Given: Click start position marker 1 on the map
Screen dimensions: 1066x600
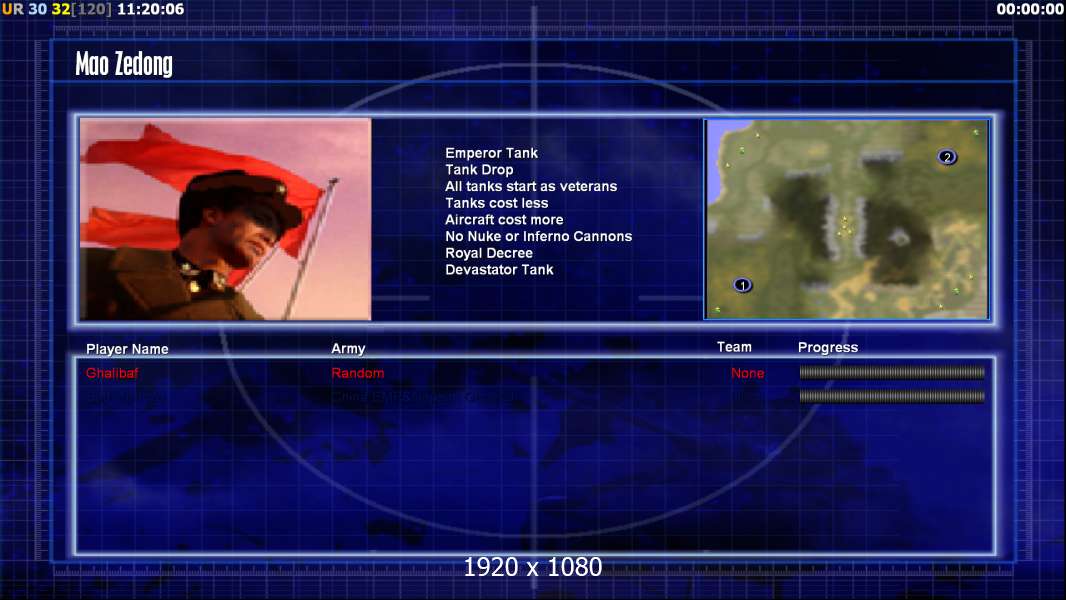Looking at the screenshot, I should pos(742,285).
